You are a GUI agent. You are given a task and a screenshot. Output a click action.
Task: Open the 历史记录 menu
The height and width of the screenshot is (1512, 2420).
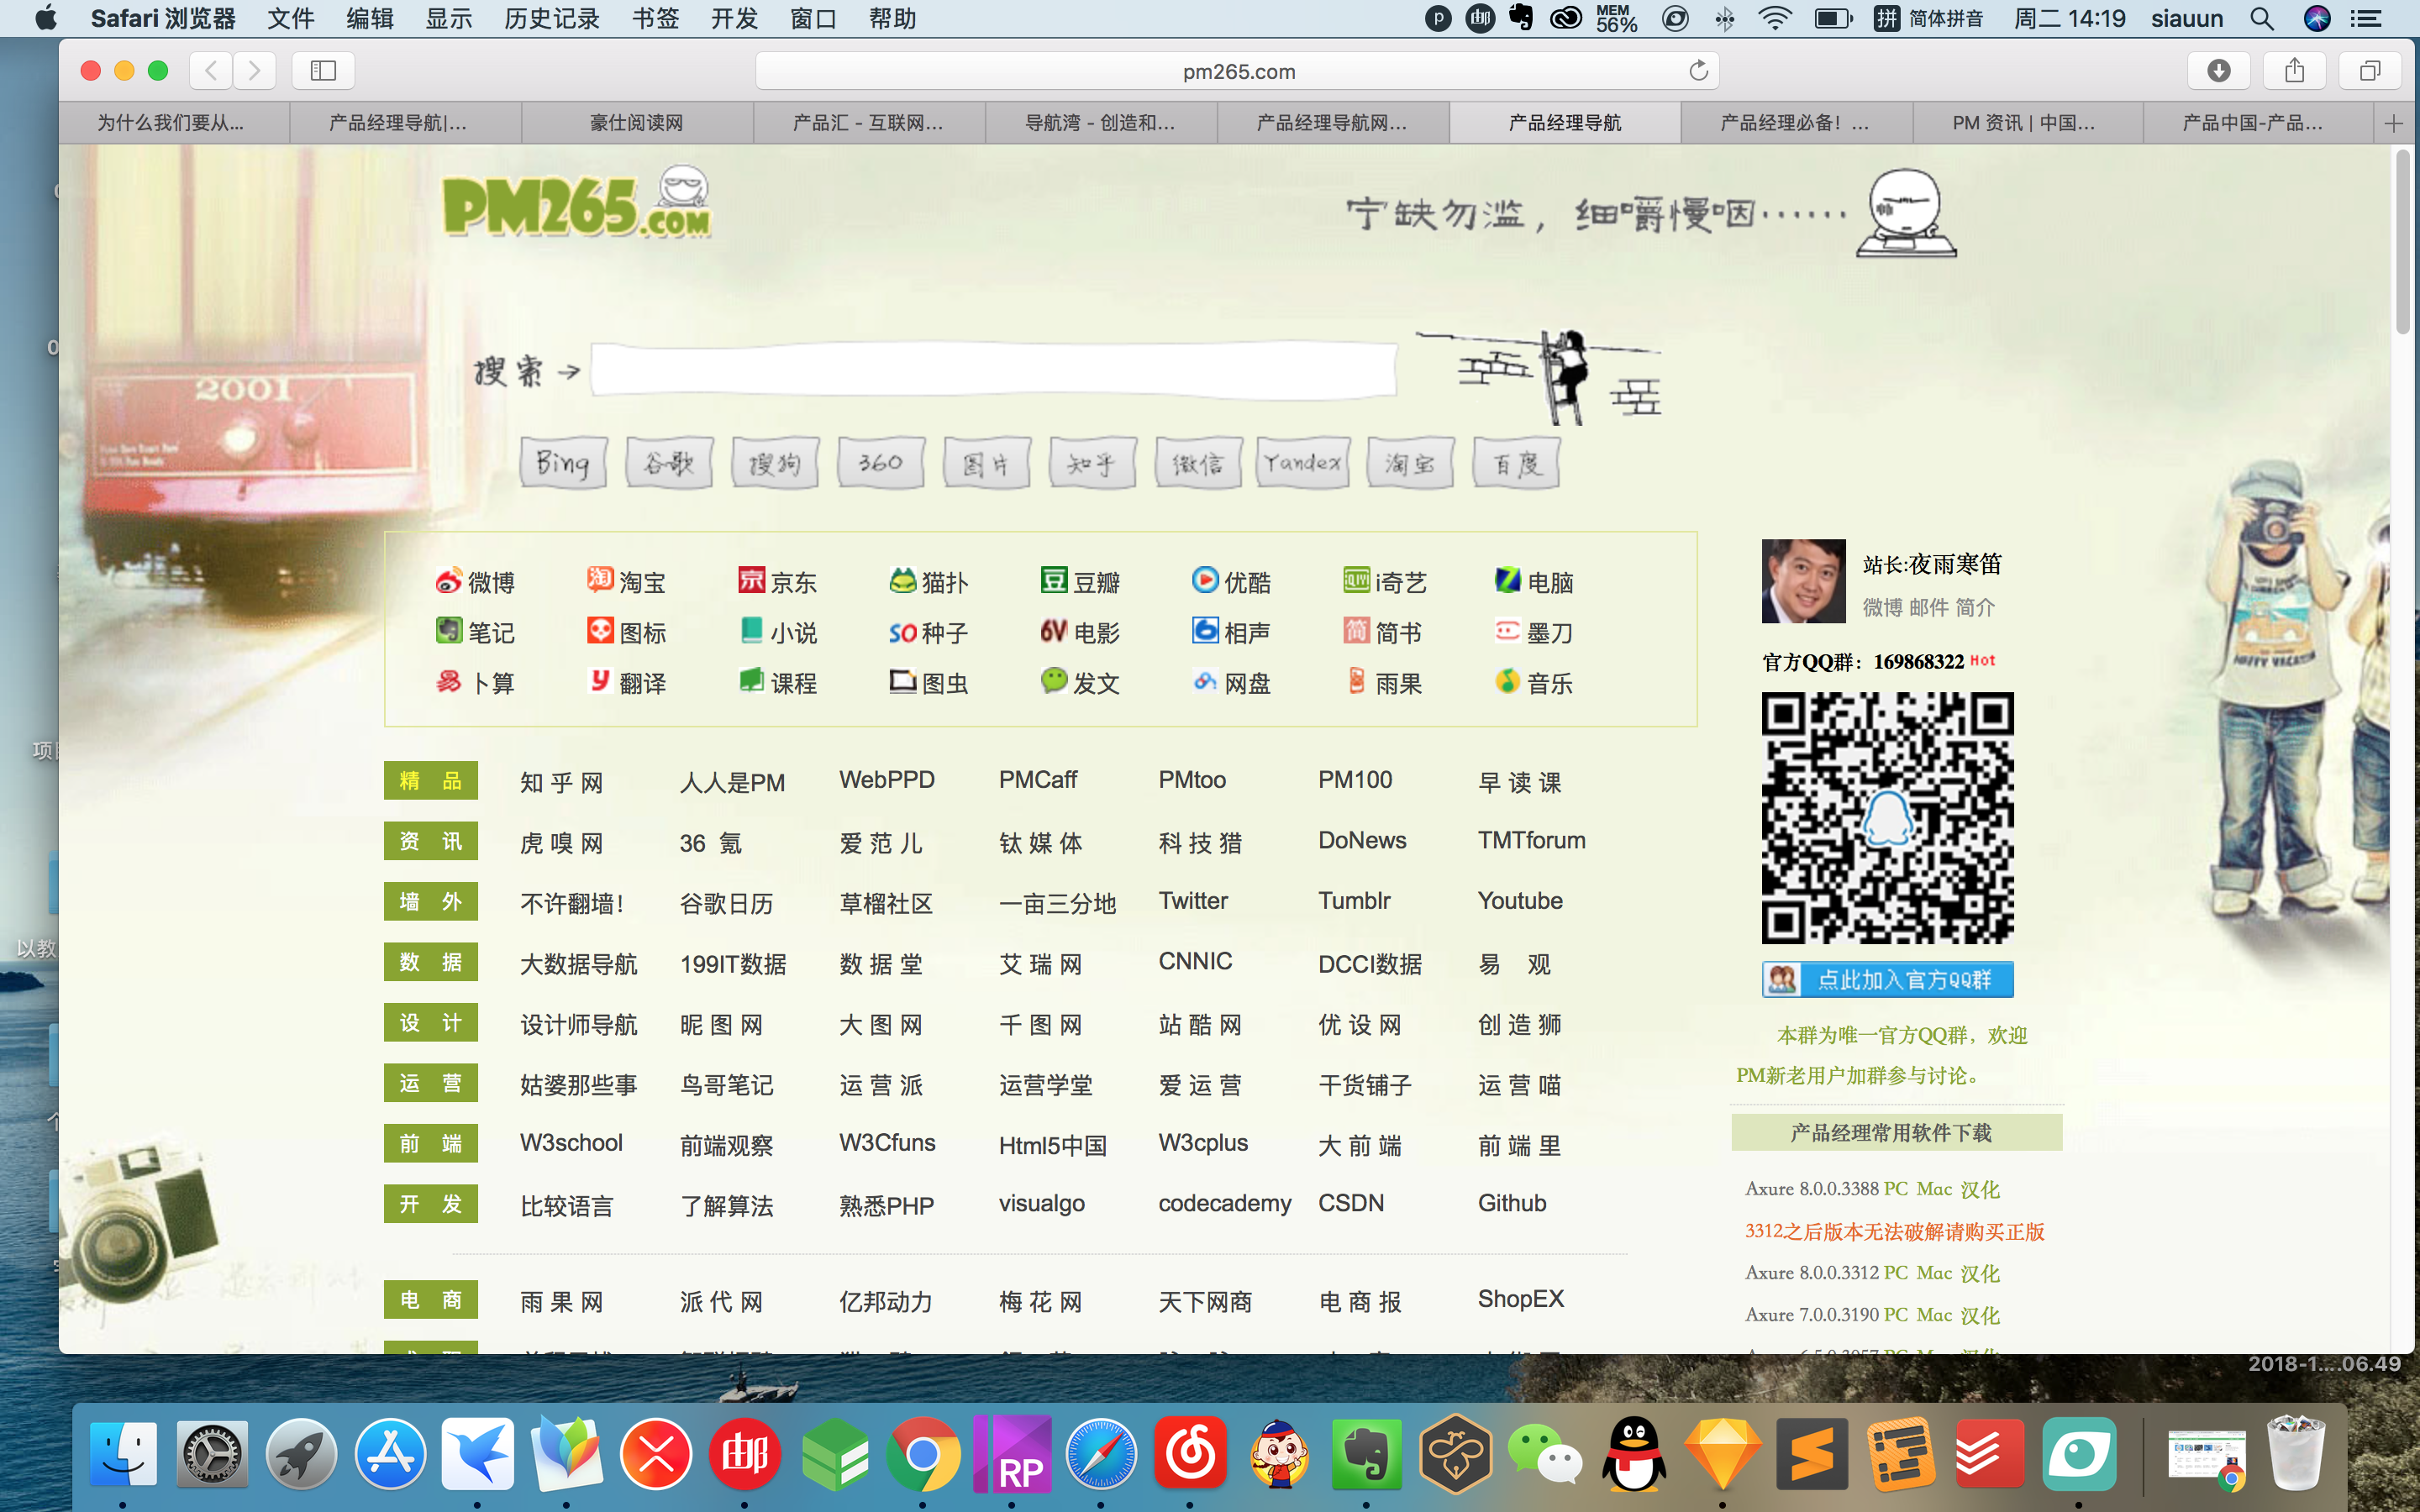552,18
